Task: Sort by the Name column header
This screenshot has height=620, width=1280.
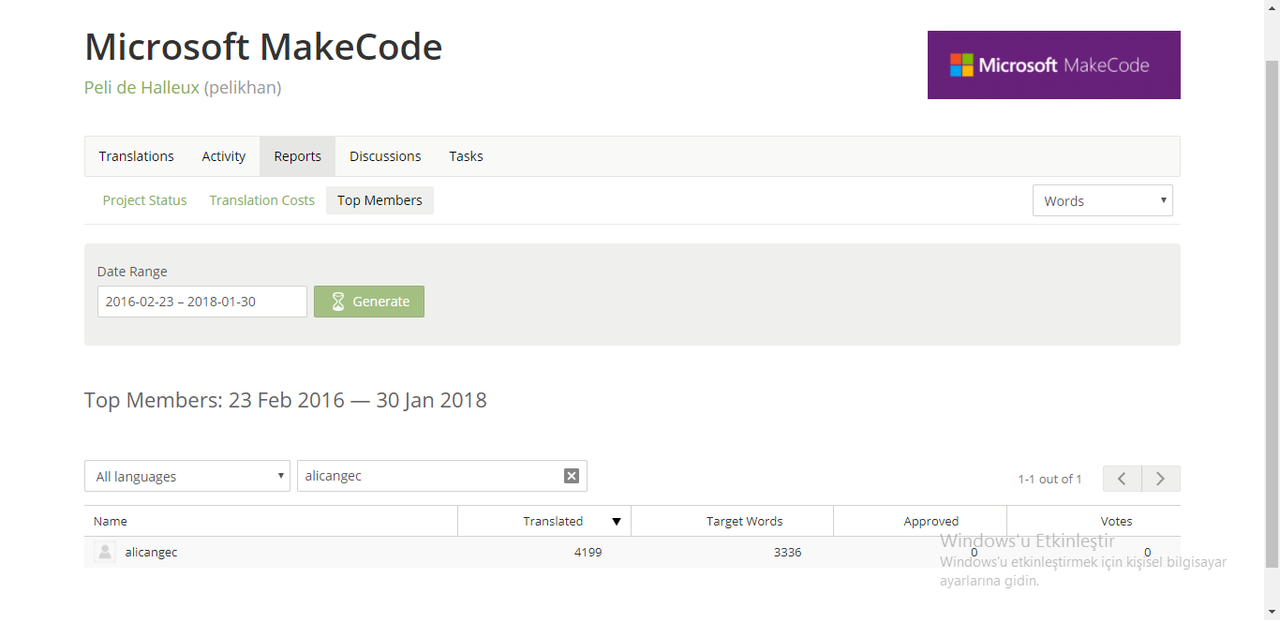Action: pyautogui.click(x=271, y=521)
